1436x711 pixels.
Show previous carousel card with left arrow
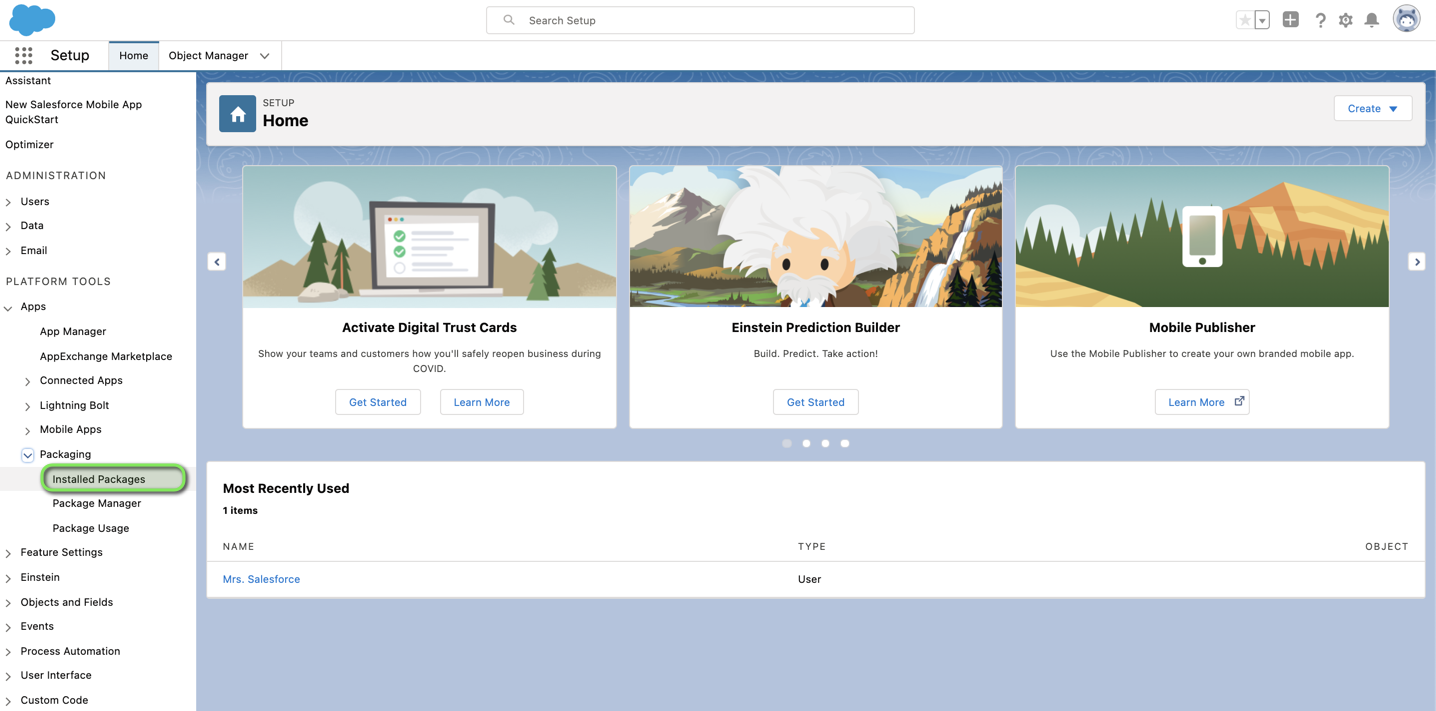(x=217, y=262)
